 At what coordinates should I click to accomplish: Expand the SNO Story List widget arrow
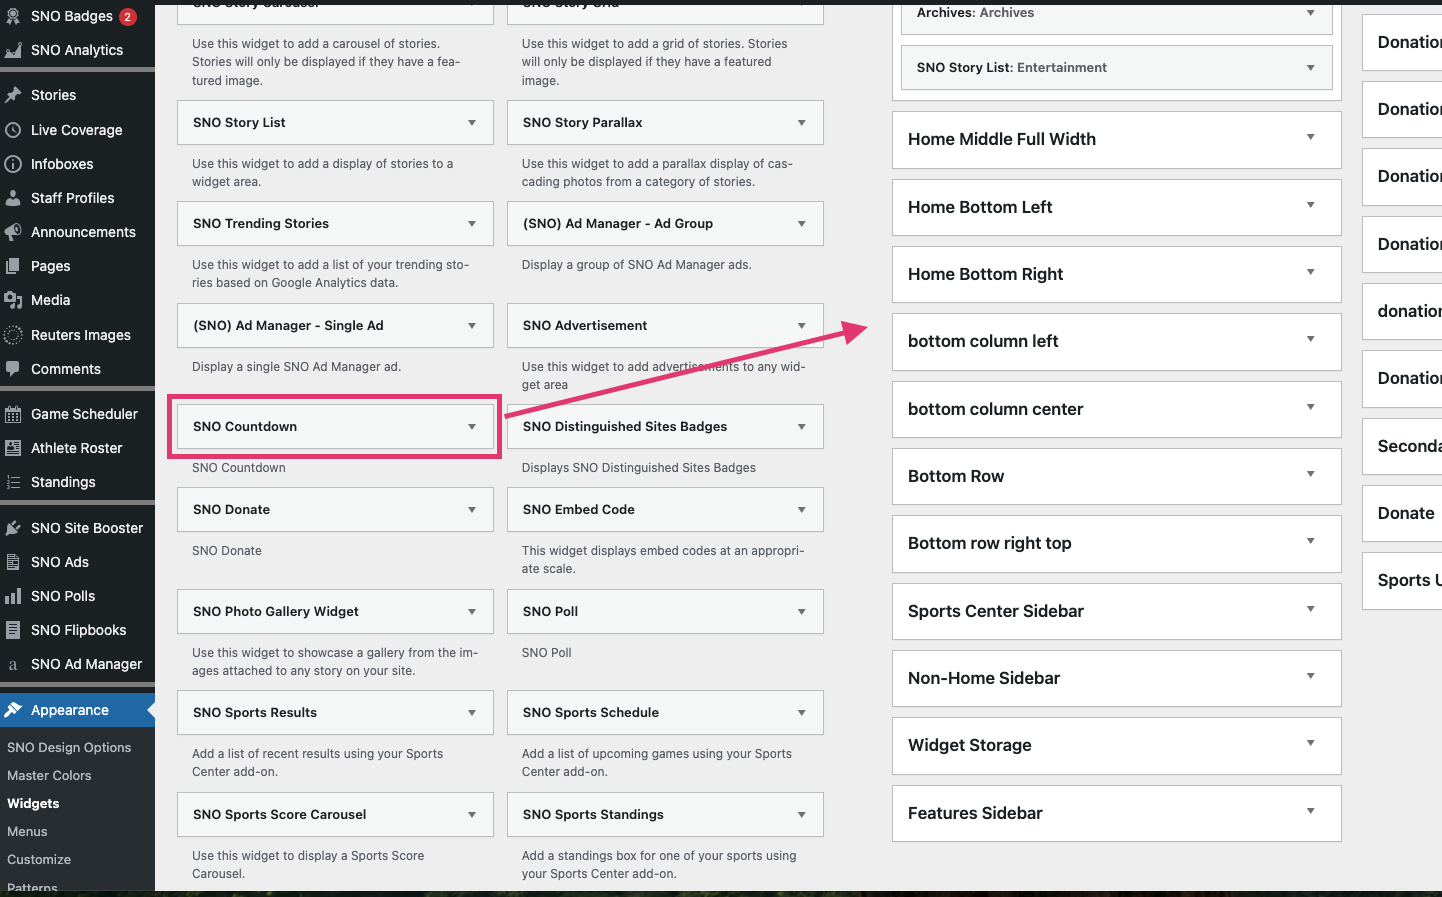(472, 123)
